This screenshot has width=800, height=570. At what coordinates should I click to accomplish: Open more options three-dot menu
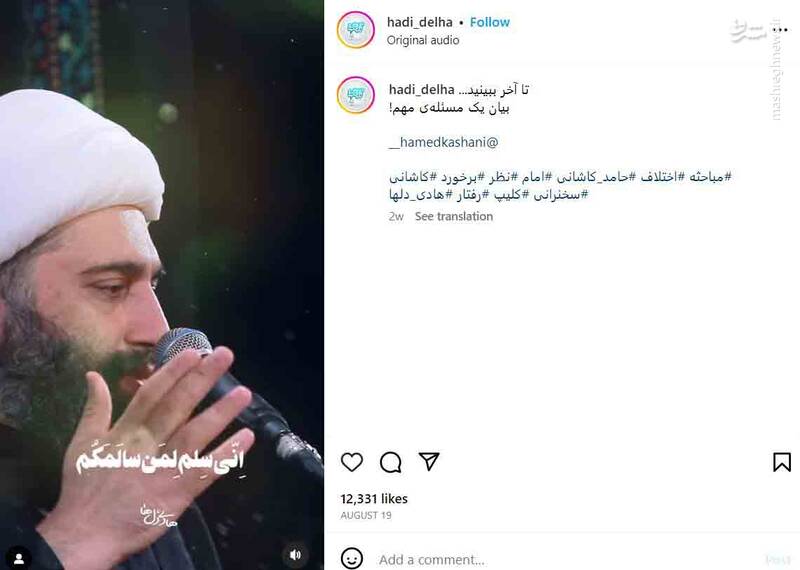tap(780, 30)
